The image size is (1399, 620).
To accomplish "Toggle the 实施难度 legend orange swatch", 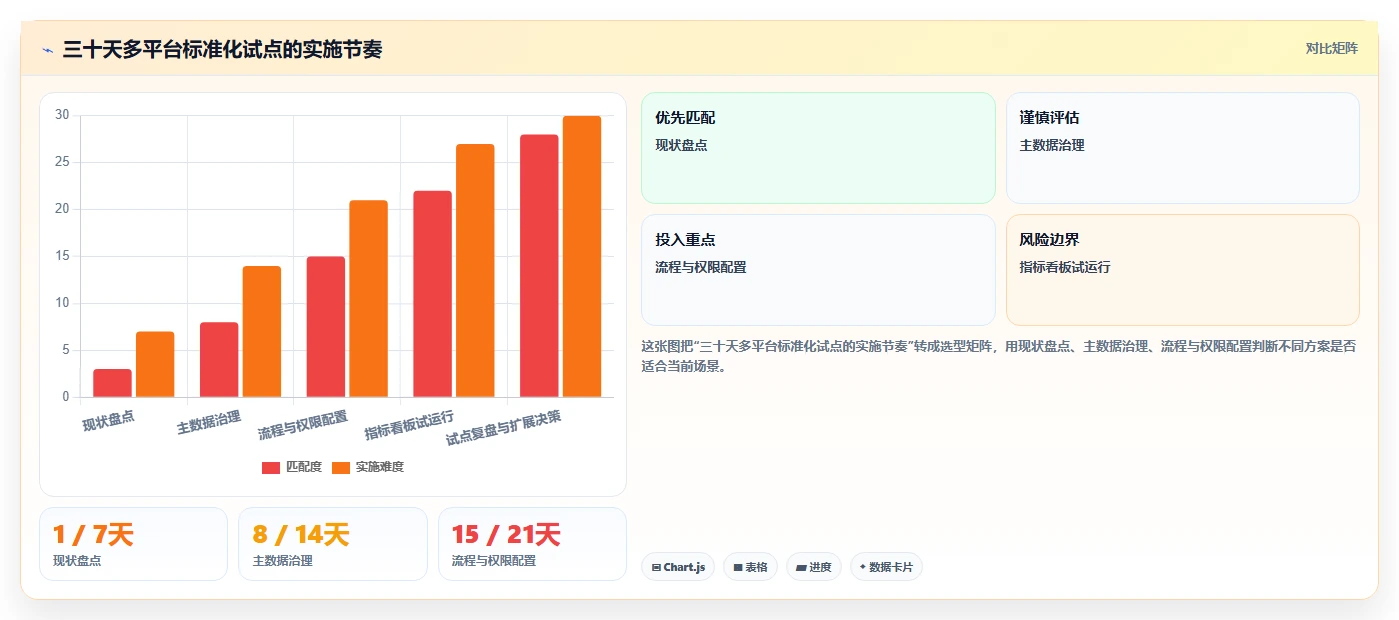I will [x=341, y=468].
